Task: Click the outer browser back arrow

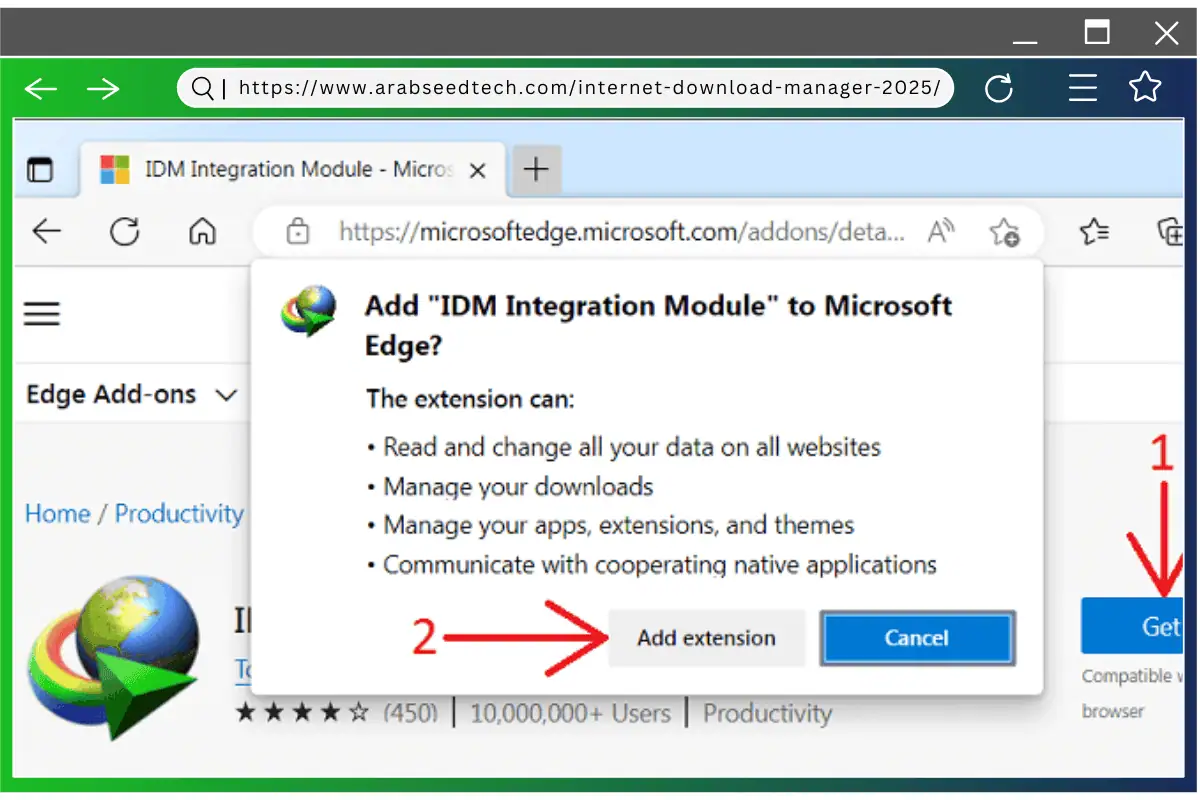Action: pyautogui.click(x=41, y=89)
